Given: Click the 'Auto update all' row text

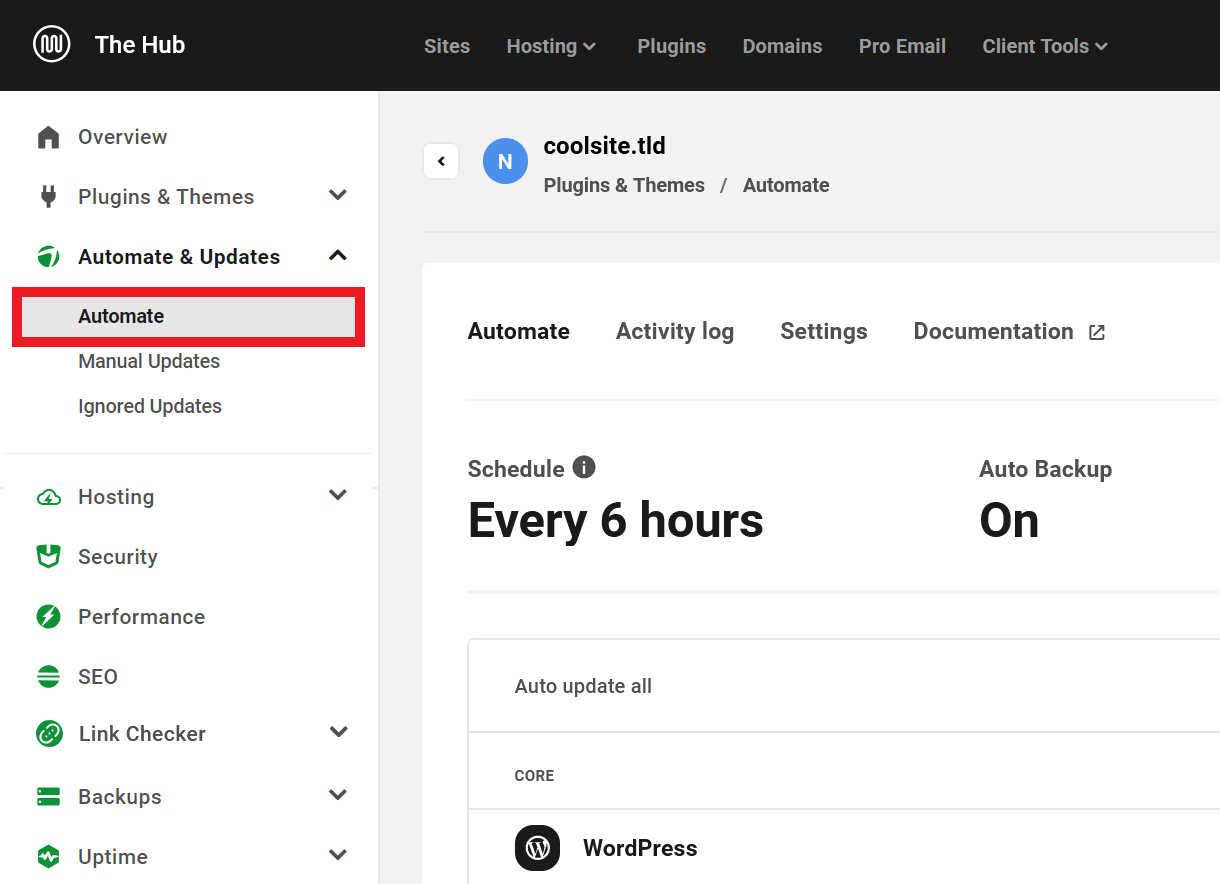Looking at the screenshot, I should tap(583, 686).
